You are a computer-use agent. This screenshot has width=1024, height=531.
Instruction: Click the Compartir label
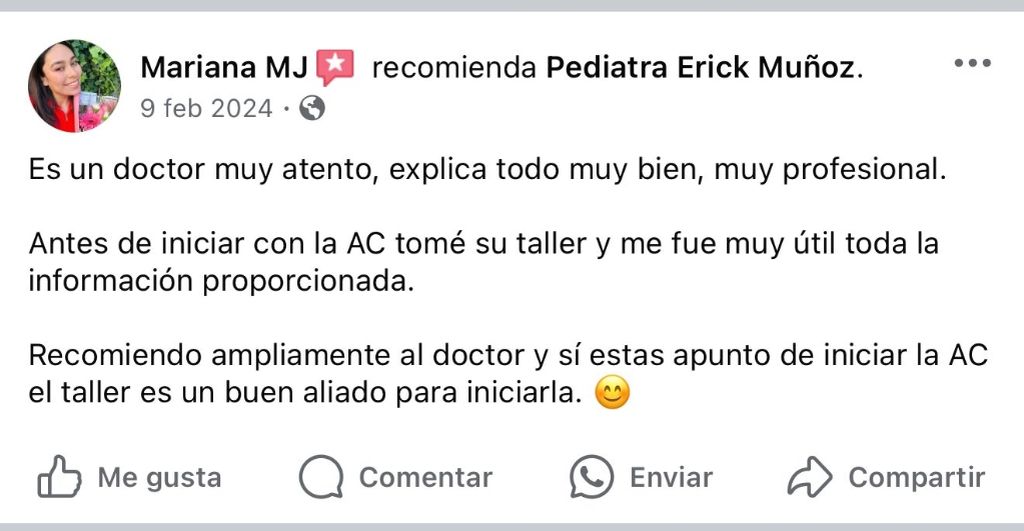[x=916, y=478]
